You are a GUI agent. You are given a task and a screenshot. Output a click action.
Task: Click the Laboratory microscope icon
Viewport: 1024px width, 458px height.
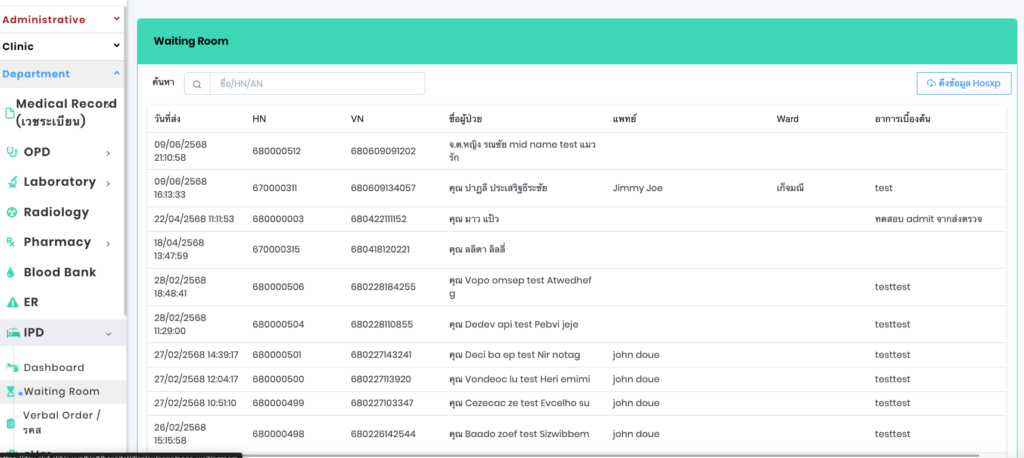click(x=12, y=182)
